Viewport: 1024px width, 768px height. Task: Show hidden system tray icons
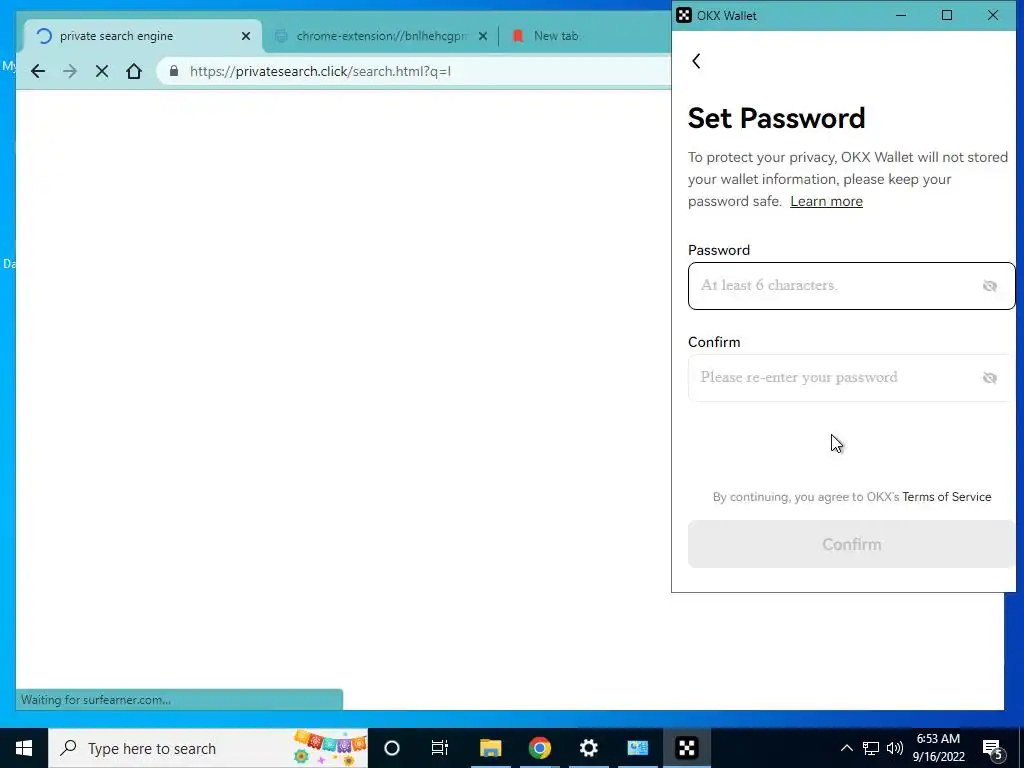846,748
